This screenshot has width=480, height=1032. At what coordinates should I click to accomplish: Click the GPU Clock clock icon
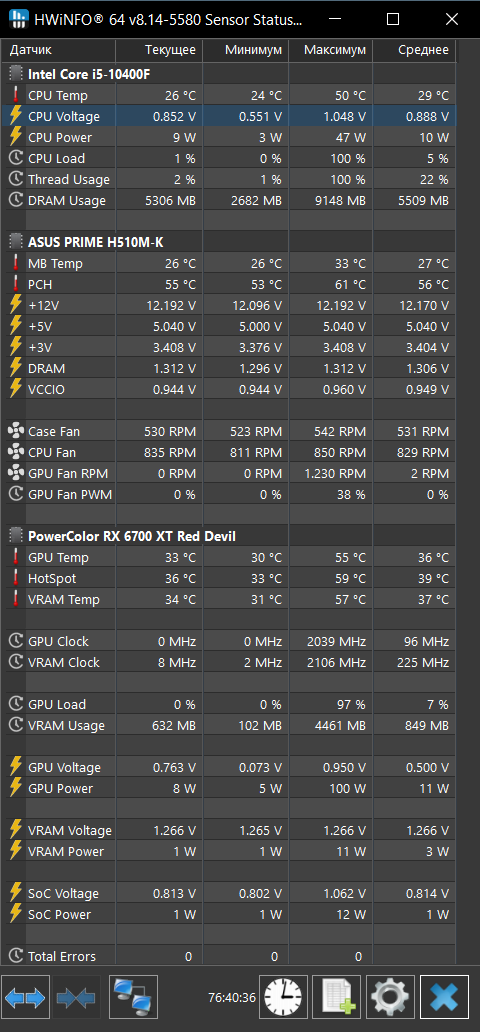[x=15, y=641]
